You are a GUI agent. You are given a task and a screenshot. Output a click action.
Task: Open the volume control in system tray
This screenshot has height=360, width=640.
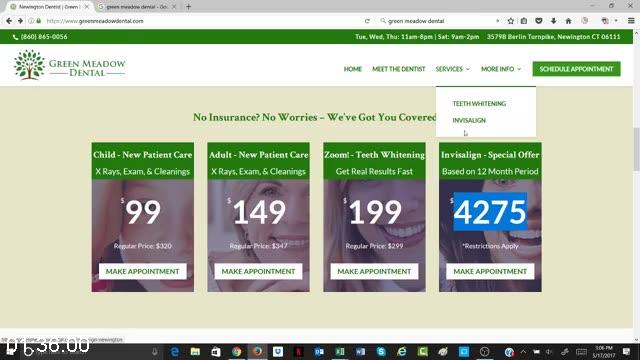(549, 351)
